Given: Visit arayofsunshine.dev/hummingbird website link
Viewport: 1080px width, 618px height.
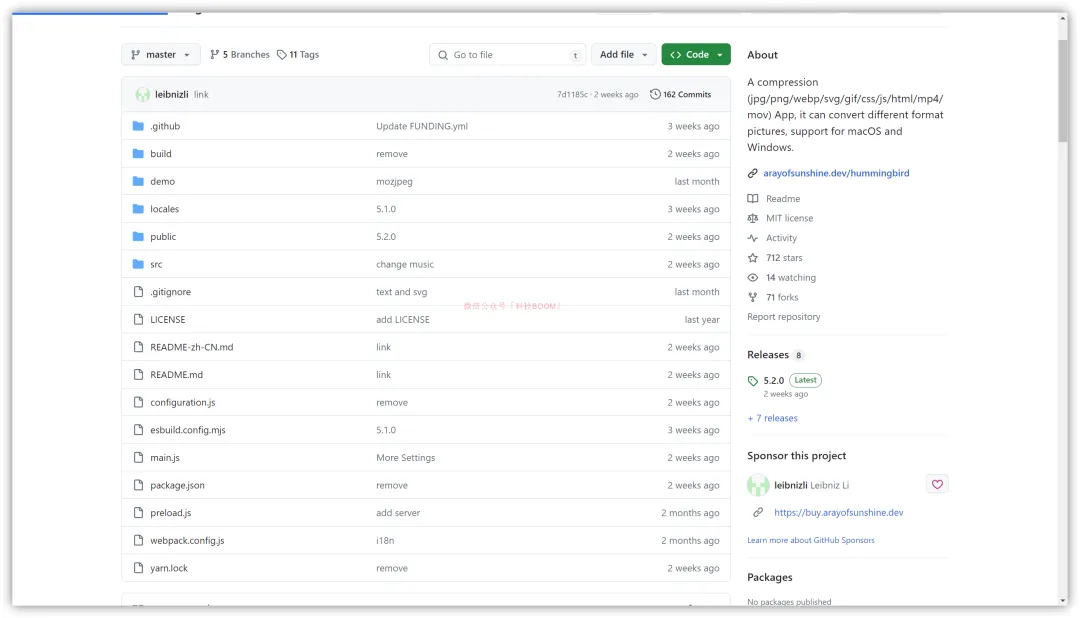Looking at the screenshot, I should [x=836, y=173].
